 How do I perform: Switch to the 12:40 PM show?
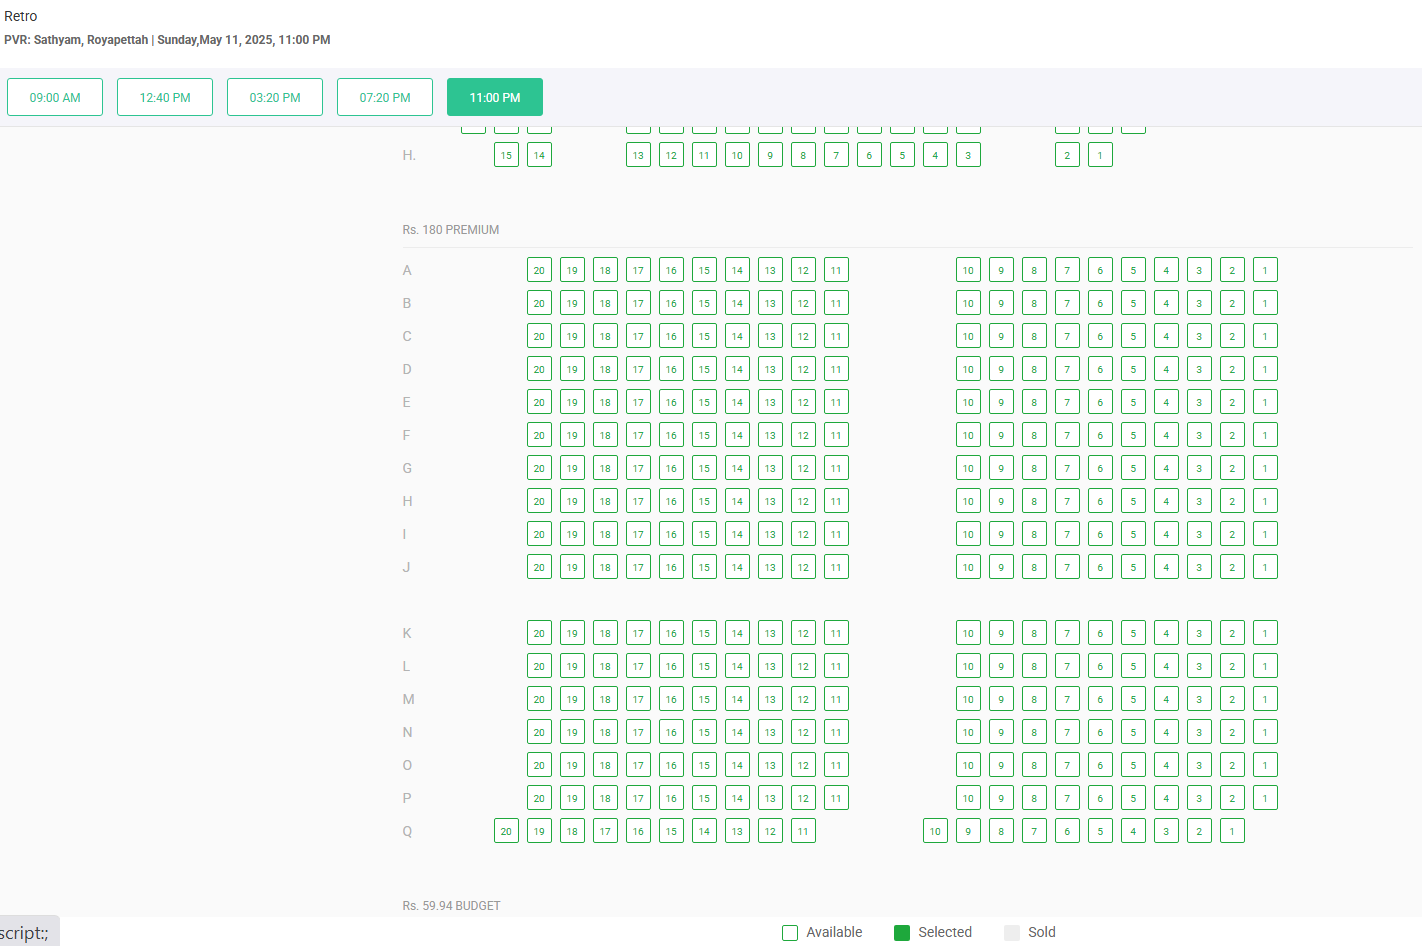pos(165,97)
